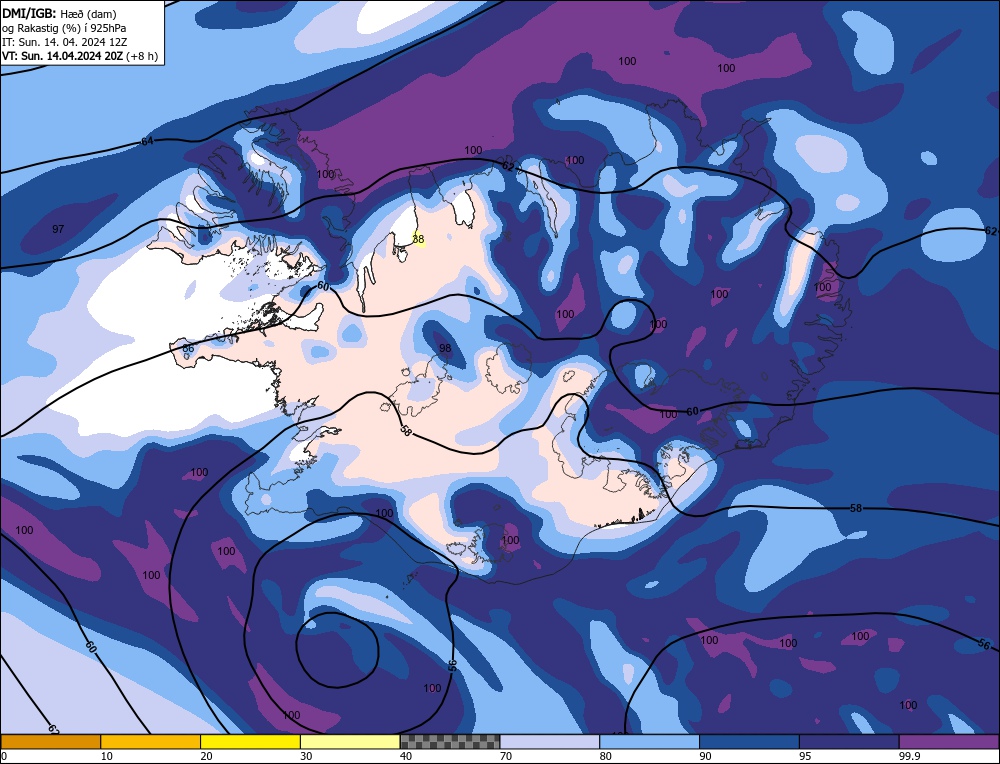
Task: Select the lavender 70–80 legend swatch
Action: pyautogui.click(x=550, y=741)
